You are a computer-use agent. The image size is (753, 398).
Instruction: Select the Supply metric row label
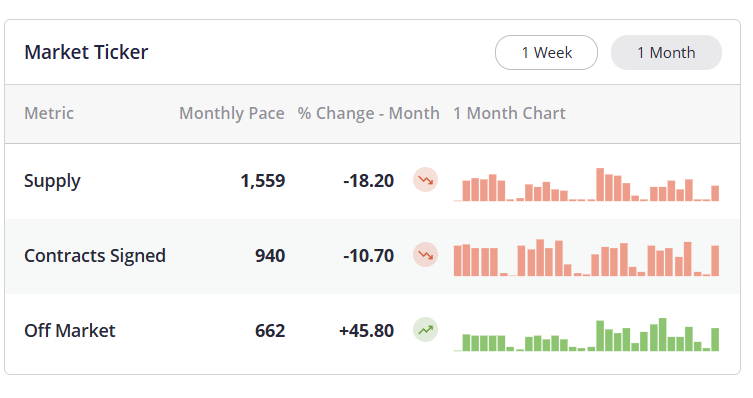pyautogui.click(x=52, y=181)
